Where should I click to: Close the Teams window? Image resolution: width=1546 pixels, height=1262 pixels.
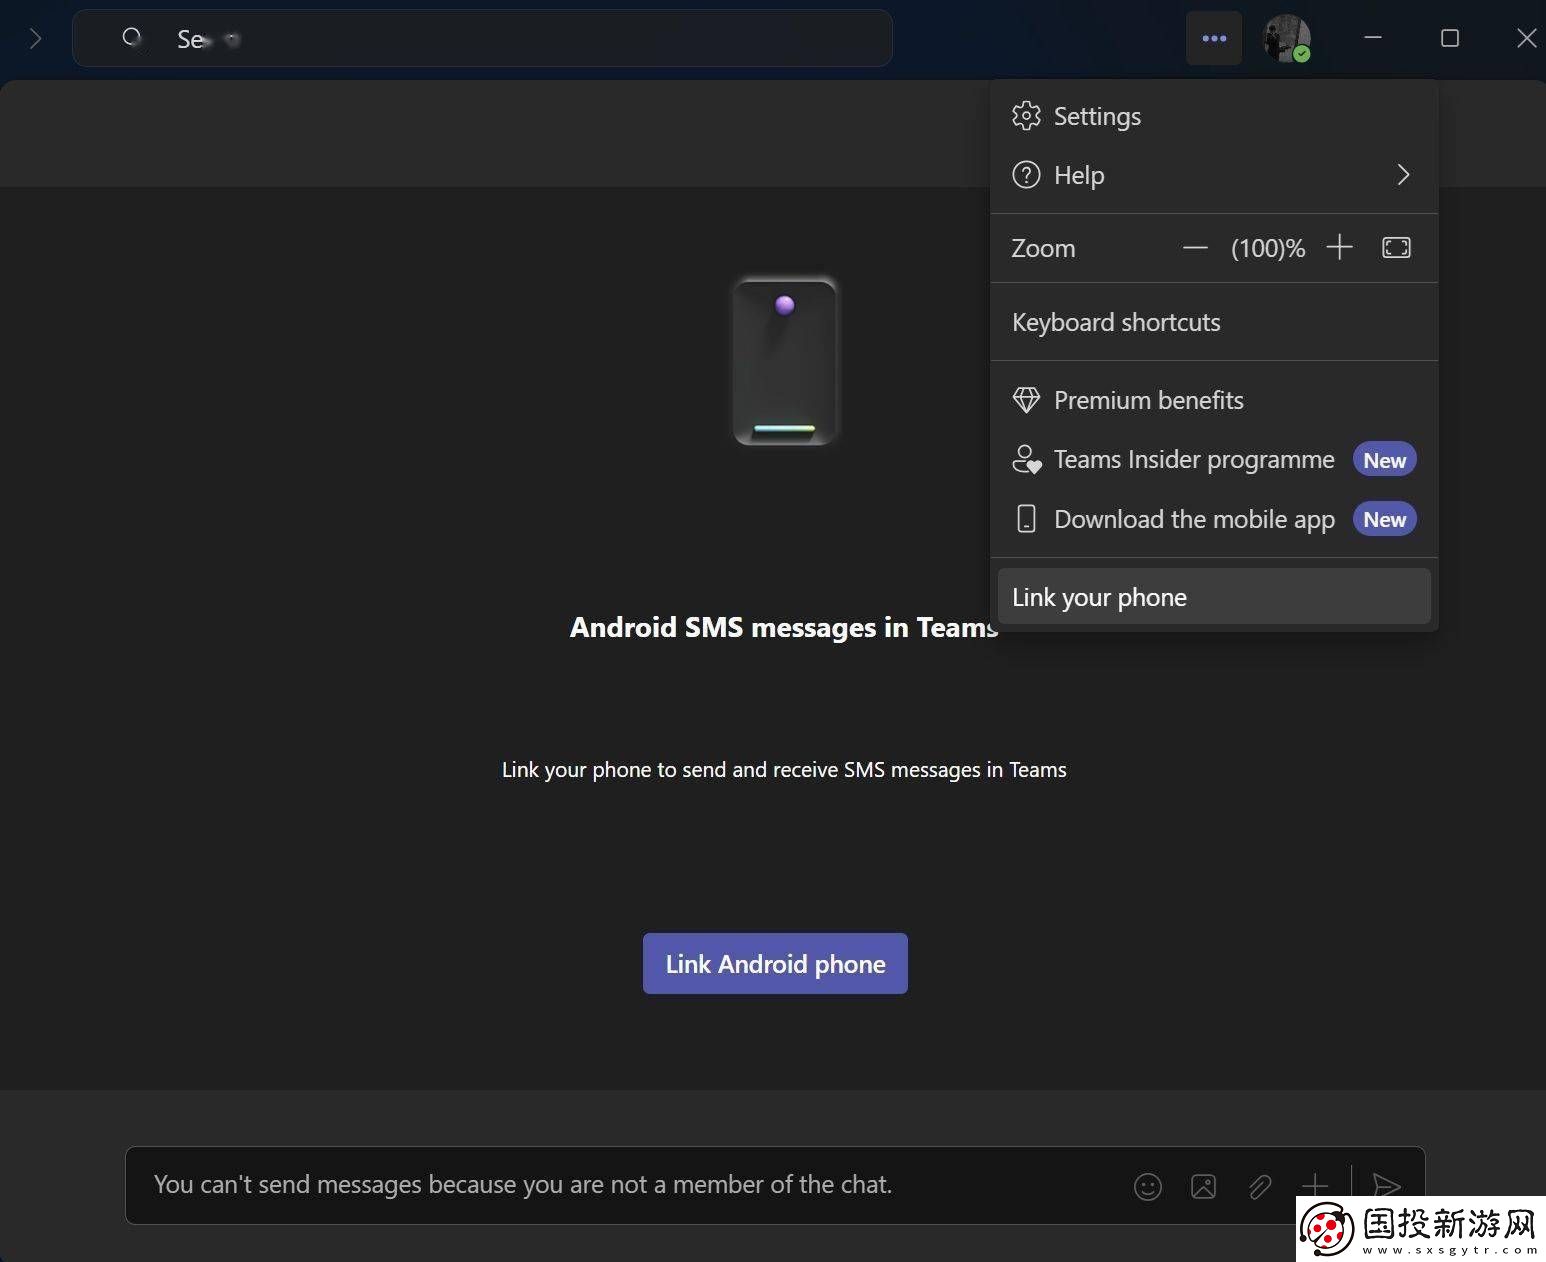tap(1526, 38)
